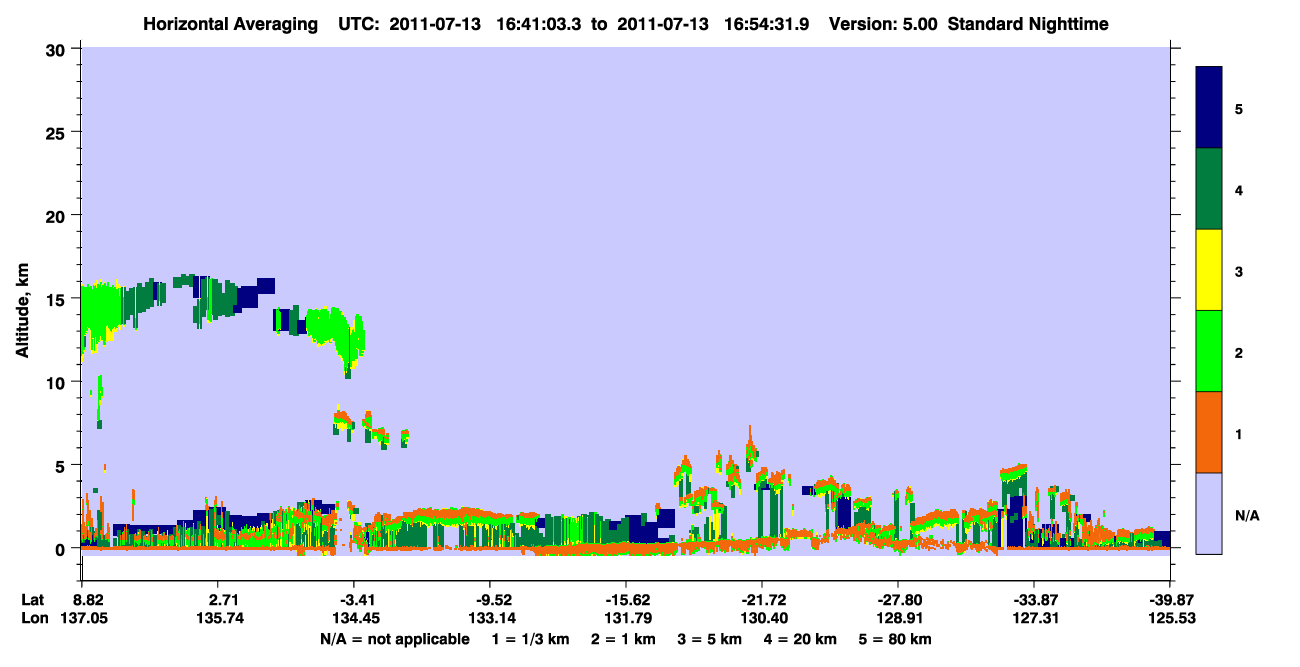Click the latitude value -9.52
Screen dimensions: 1300x667
pyautogui.click(x=494, y=600)
